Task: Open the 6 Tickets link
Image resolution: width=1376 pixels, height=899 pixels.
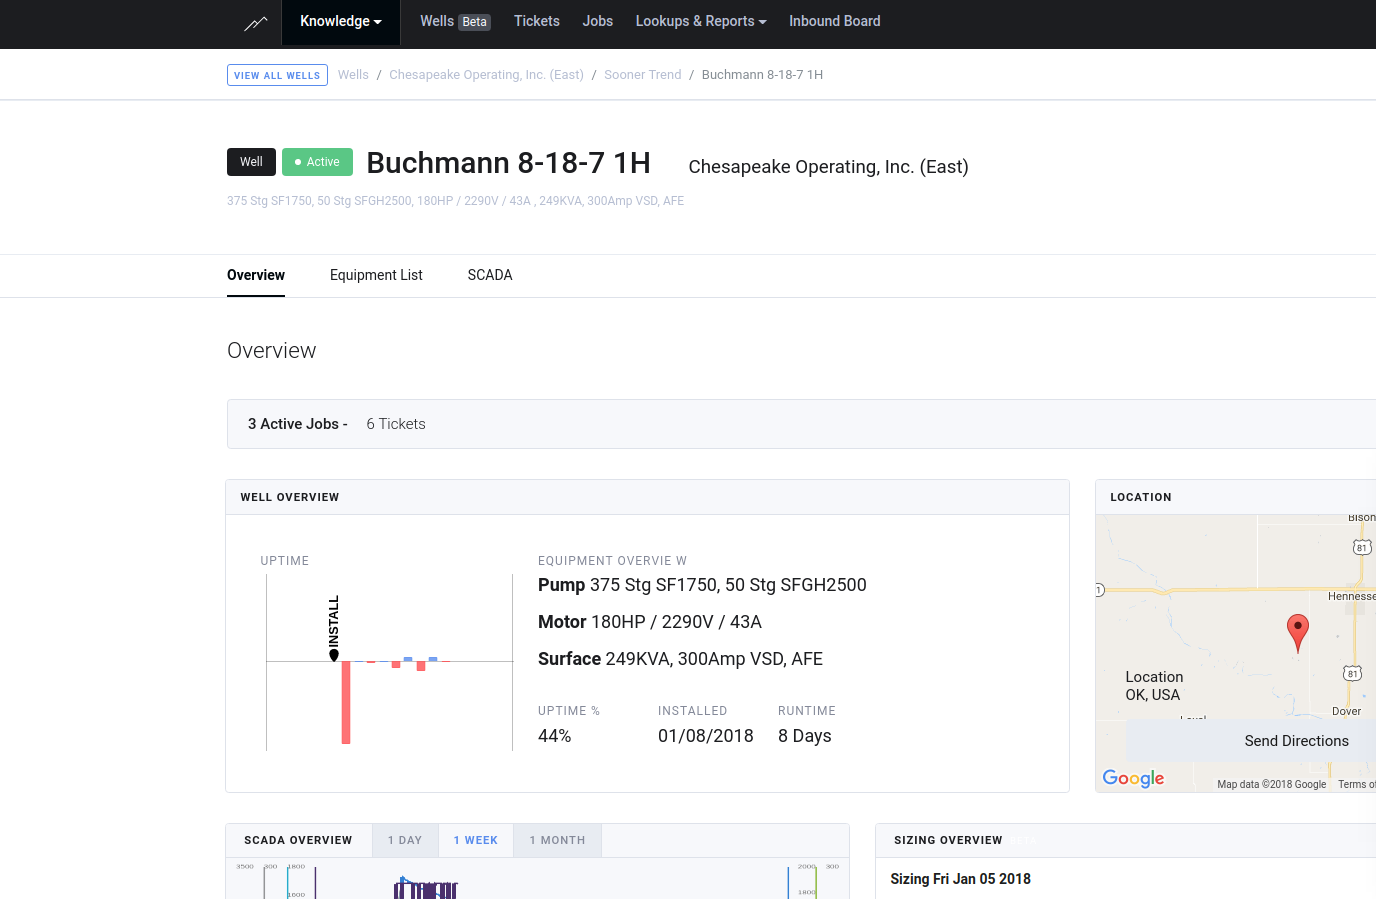Action: point(395,423)
